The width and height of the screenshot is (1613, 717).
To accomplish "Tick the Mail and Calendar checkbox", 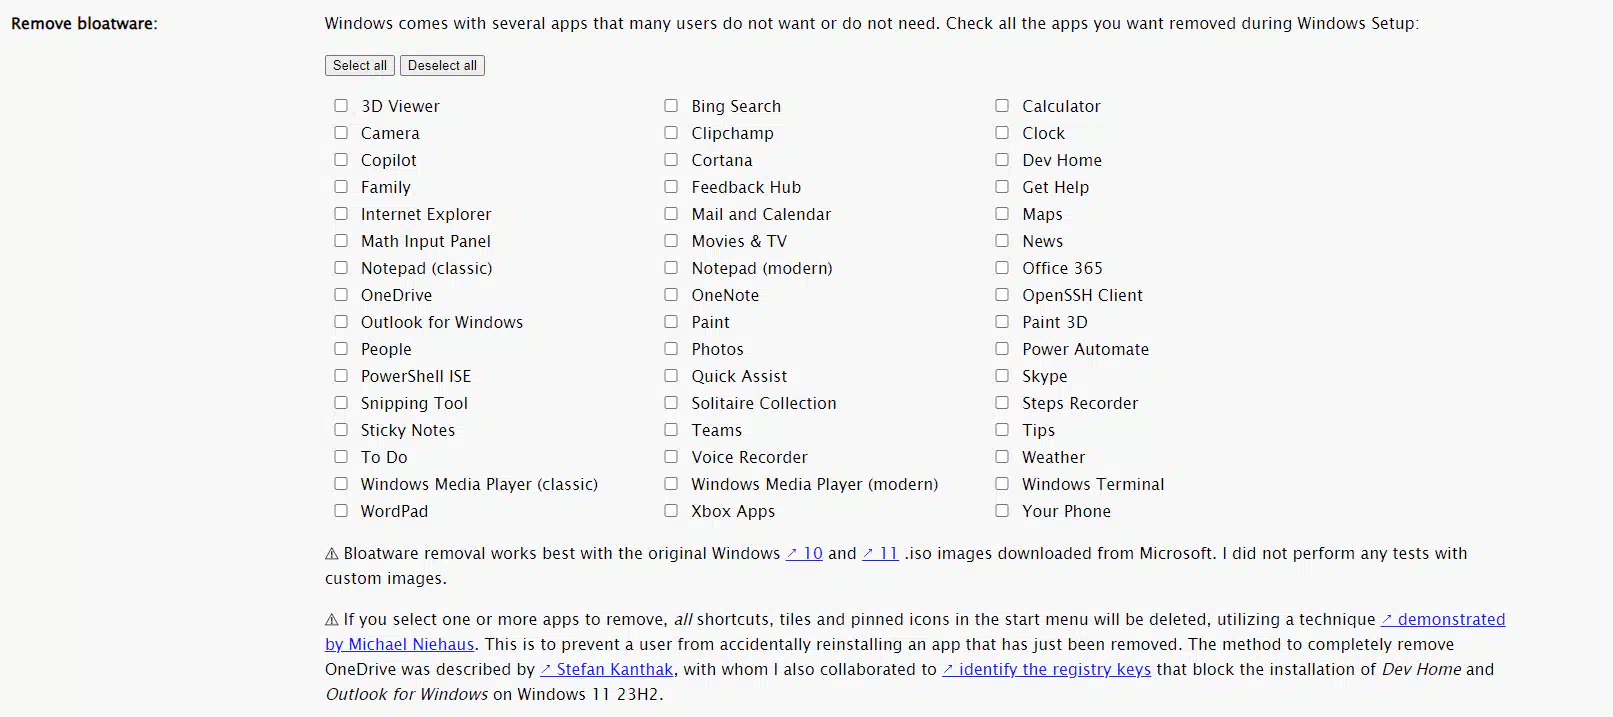I will (x=671, y=213).
